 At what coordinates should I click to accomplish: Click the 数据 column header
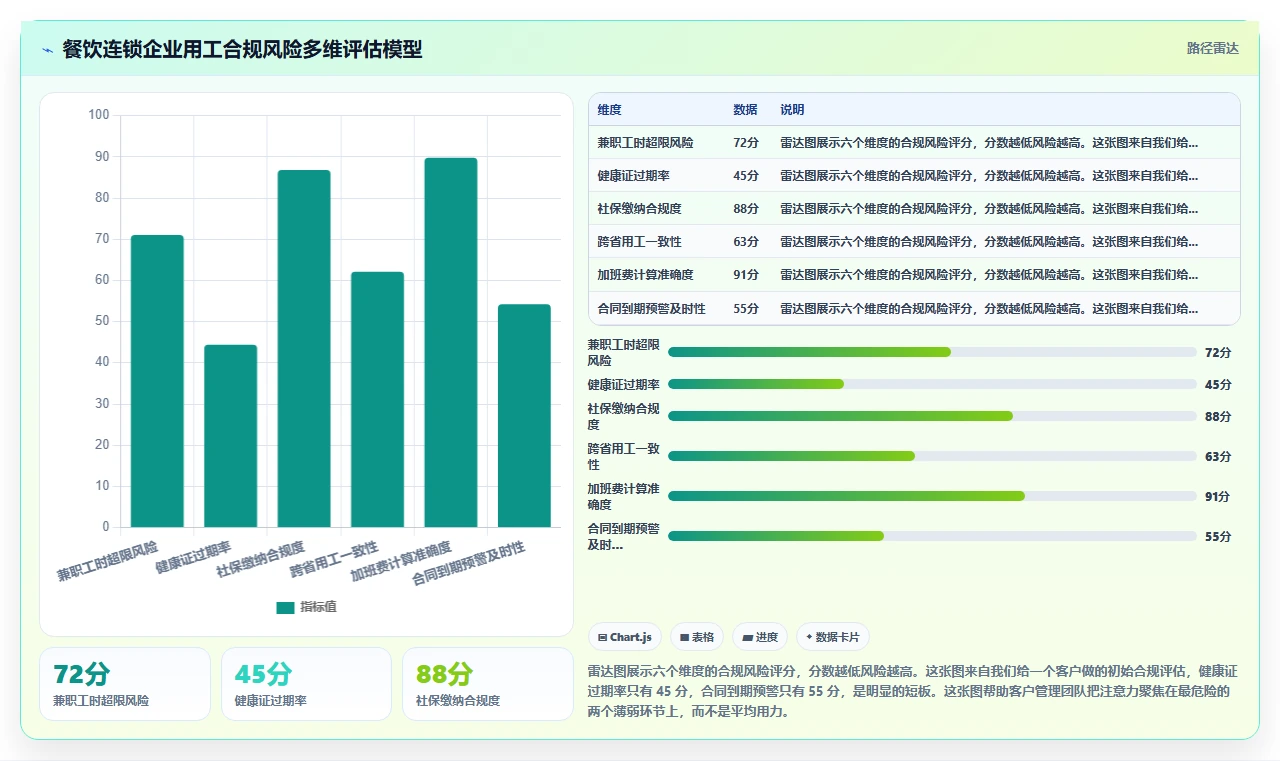click(x=745, y=110)
